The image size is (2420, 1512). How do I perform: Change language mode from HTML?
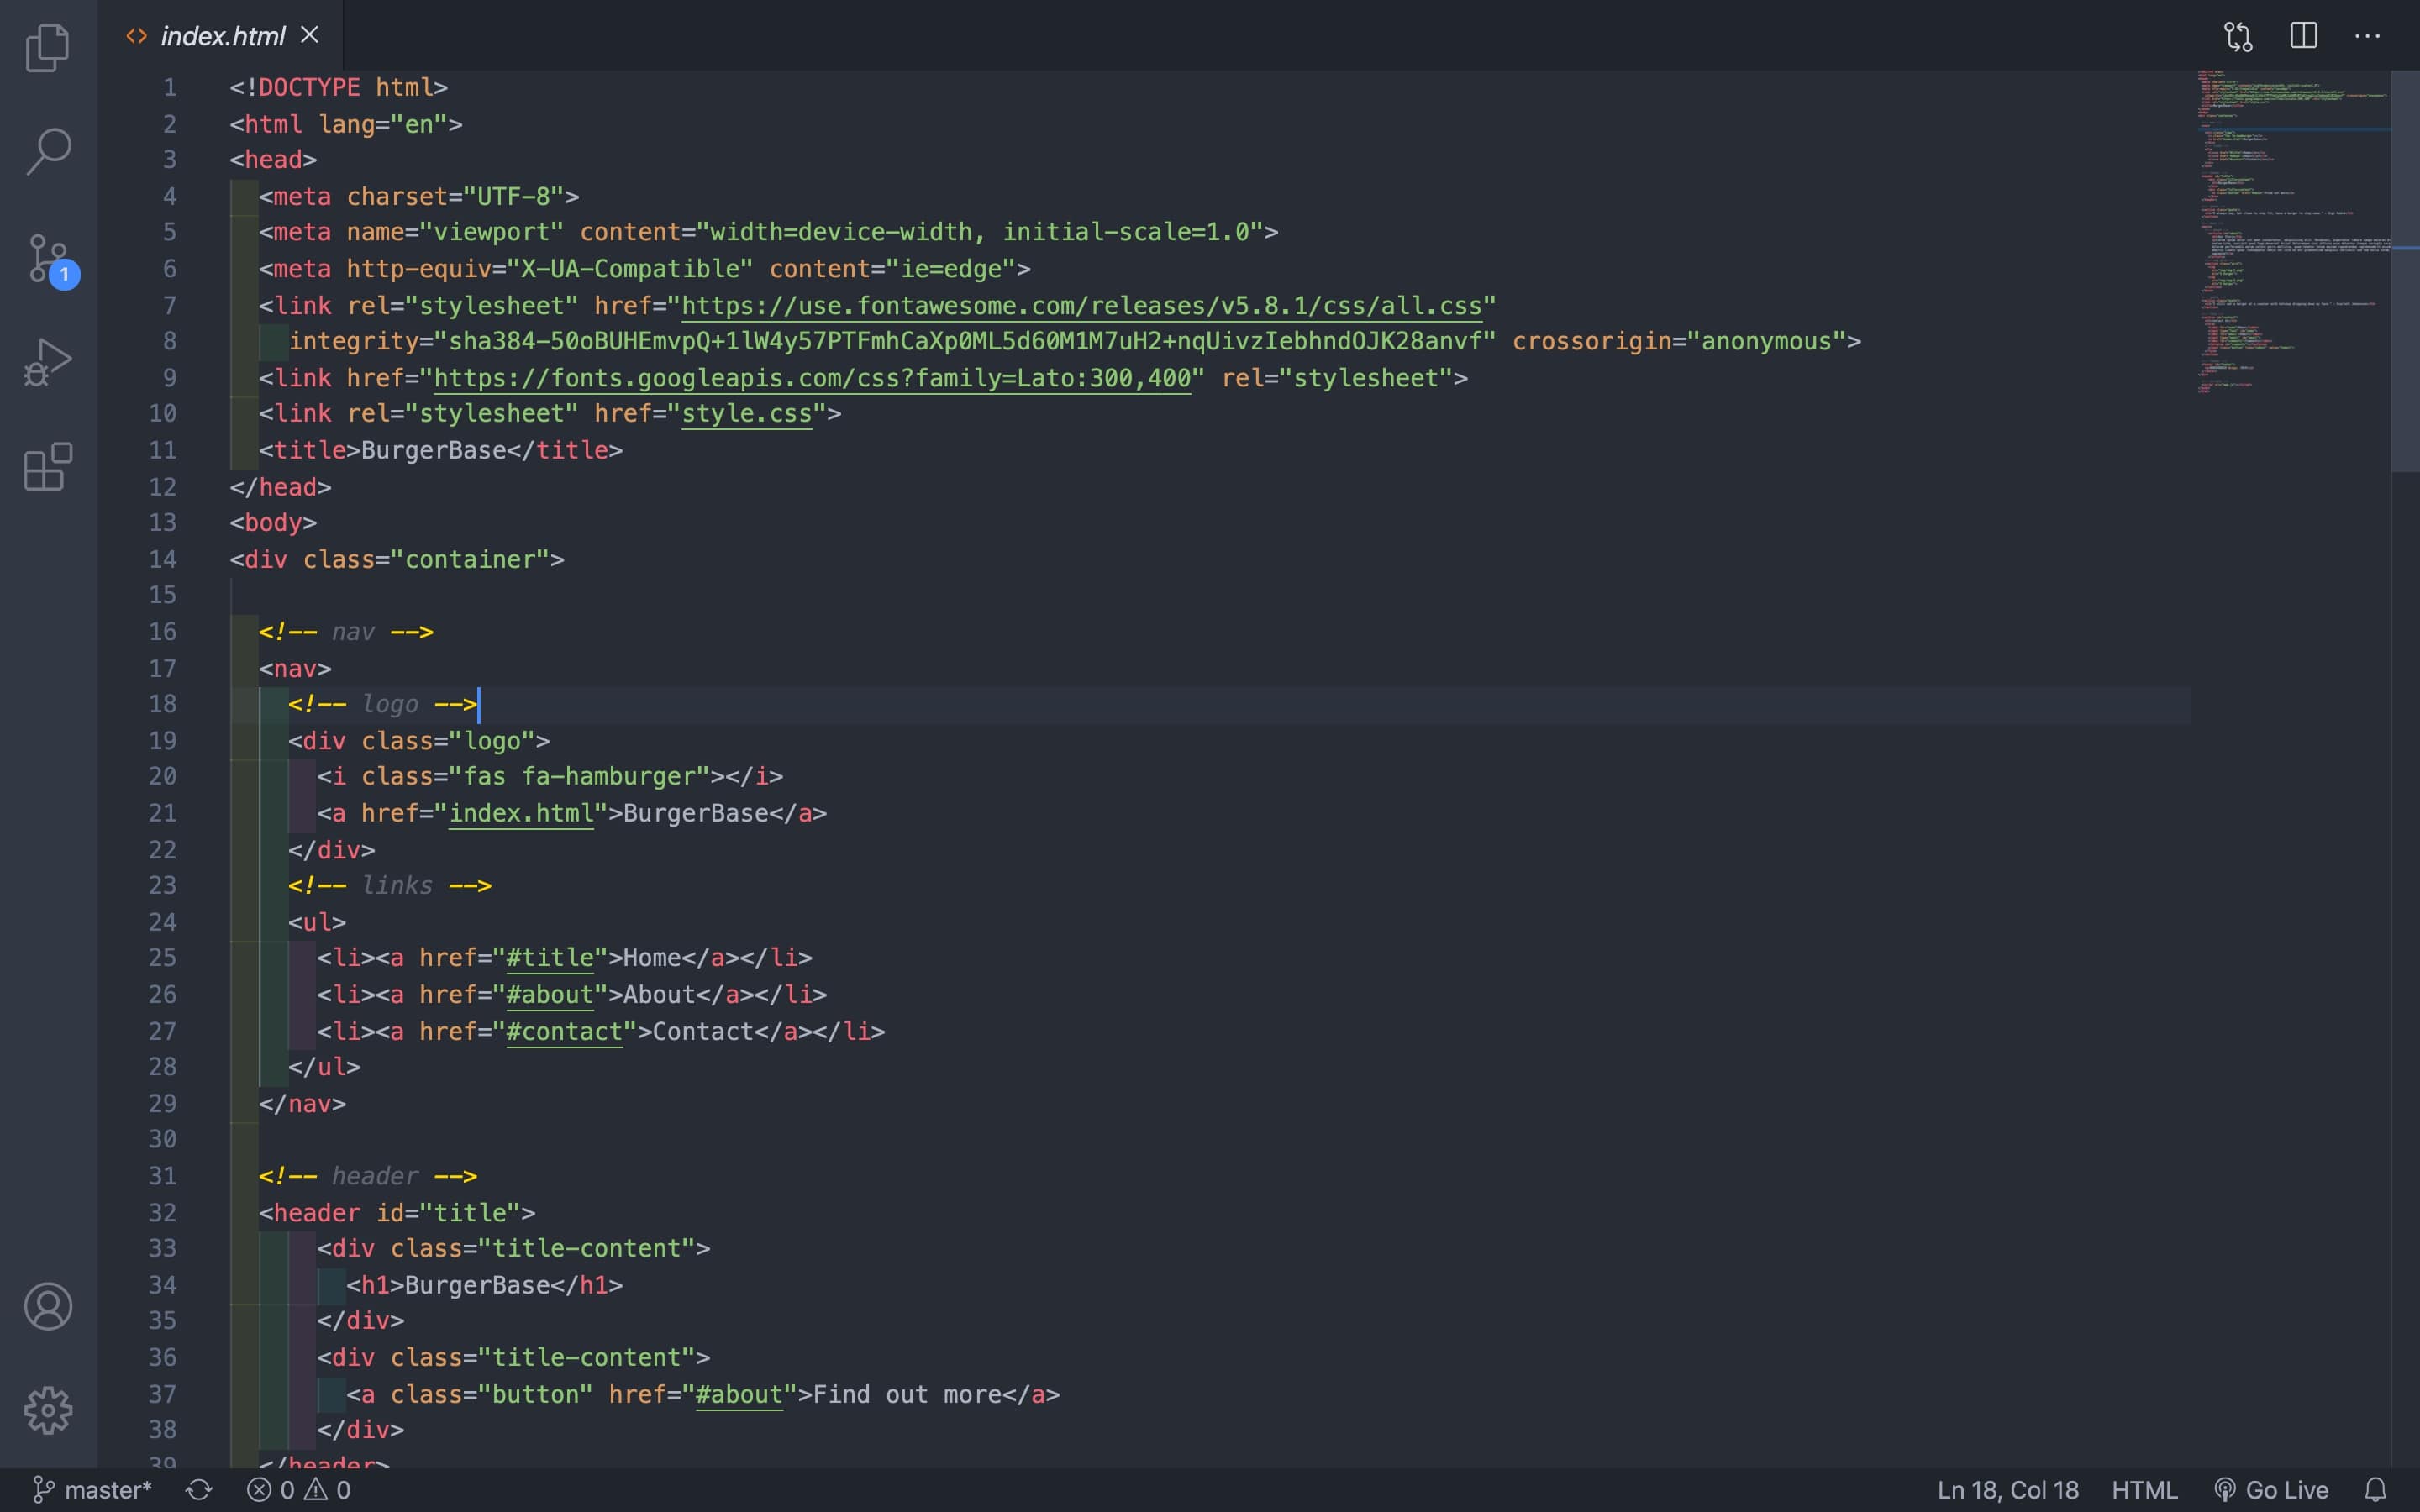(x=2144, y=1490)
